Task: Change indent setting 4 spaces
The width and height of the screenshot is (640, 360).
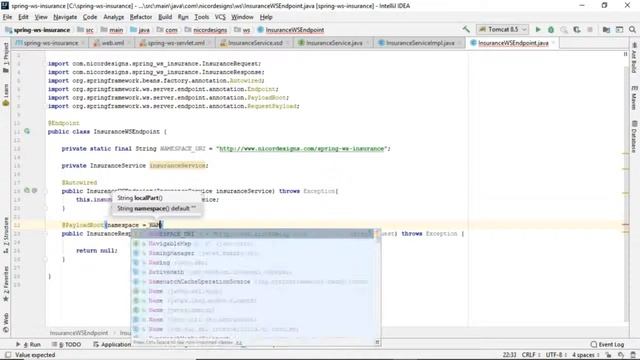Action: click(x=585, y=355)
